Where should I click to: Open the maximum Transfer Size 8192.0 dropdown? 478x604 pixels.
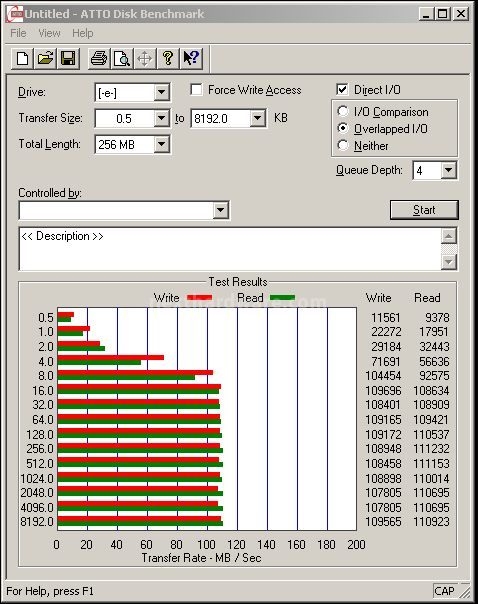(257, 118)
